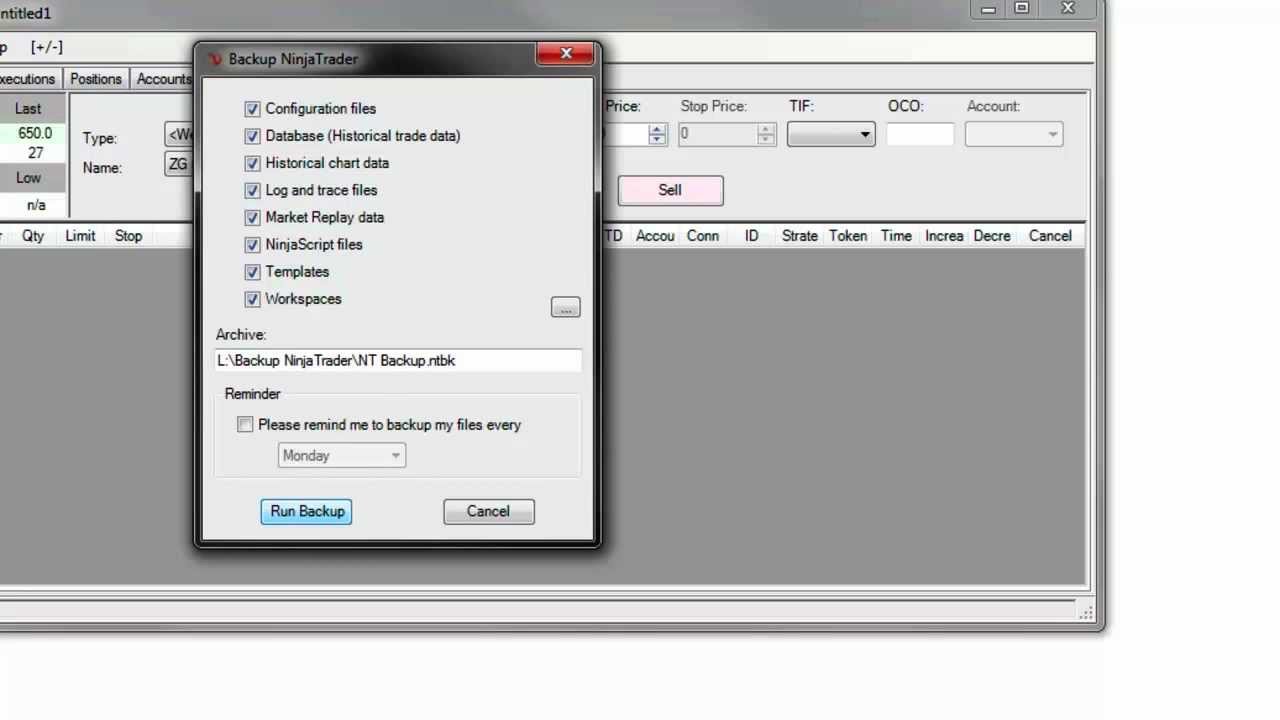Click the Stop Price input field
The width and height of the screenshot is (1280, 720).
pyautogui.click(x=717, y=134)
